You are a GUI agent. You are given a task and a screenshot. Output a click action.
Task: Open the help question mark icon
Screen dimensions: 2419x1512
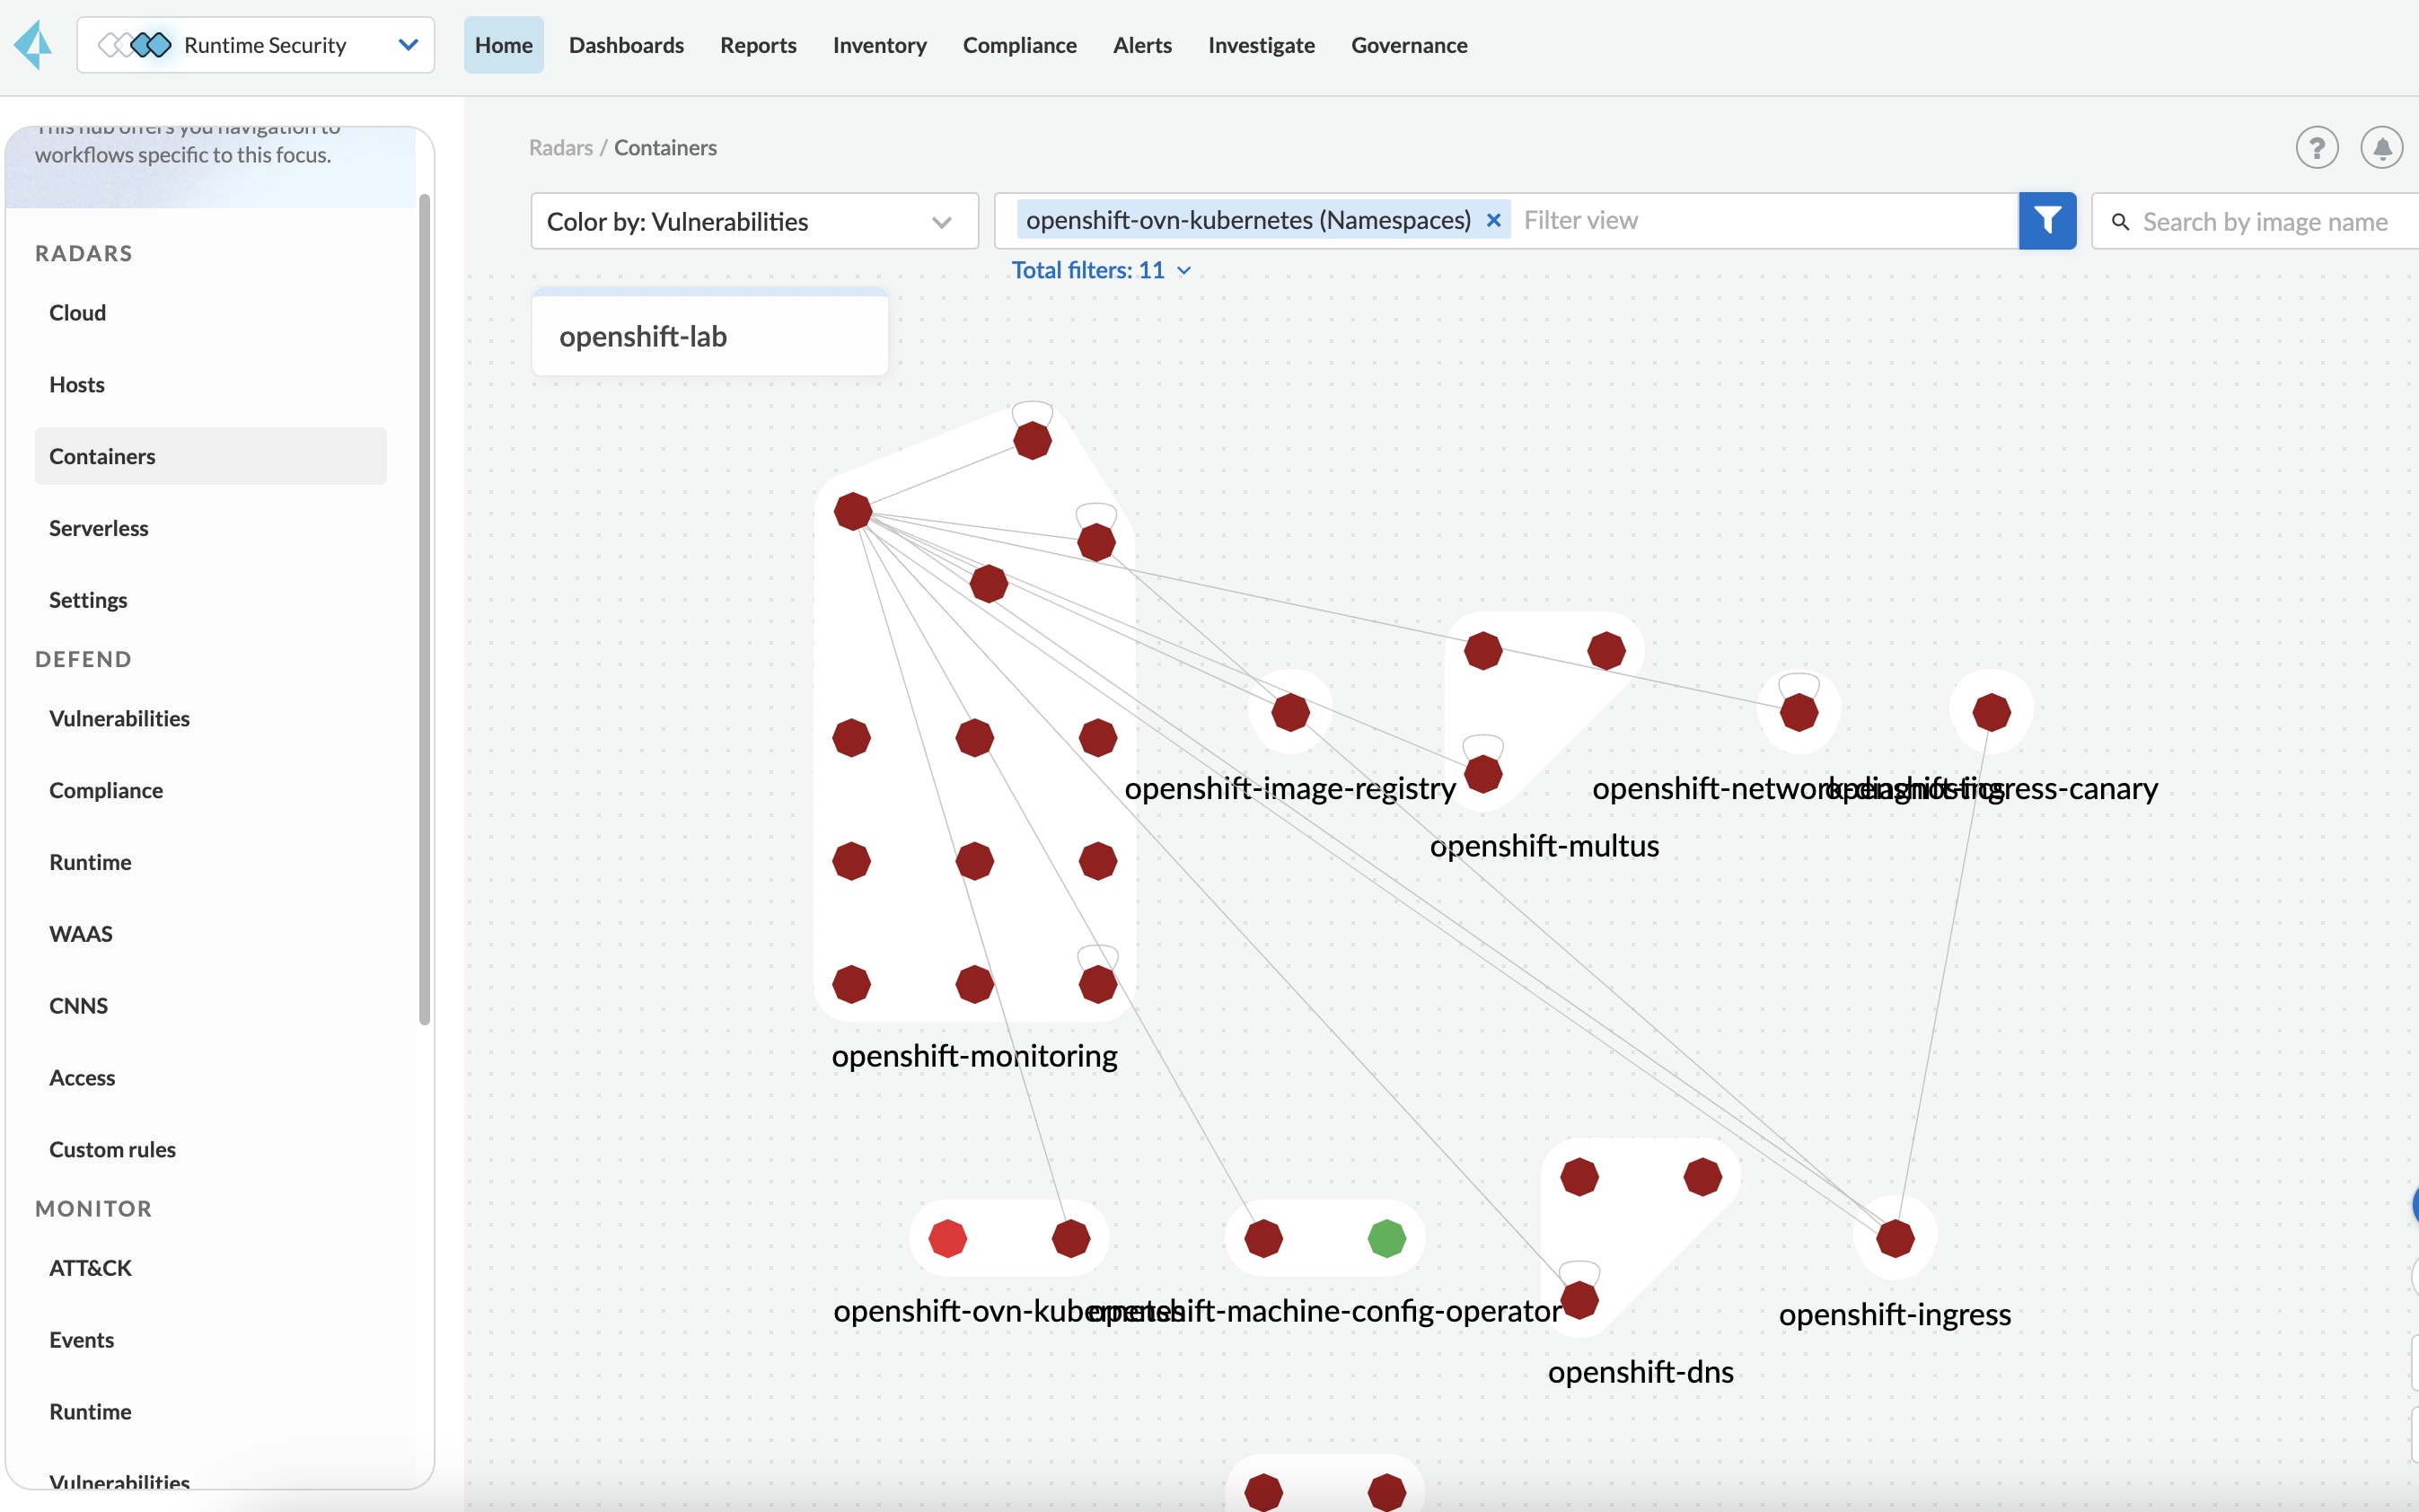(2315, 148)
